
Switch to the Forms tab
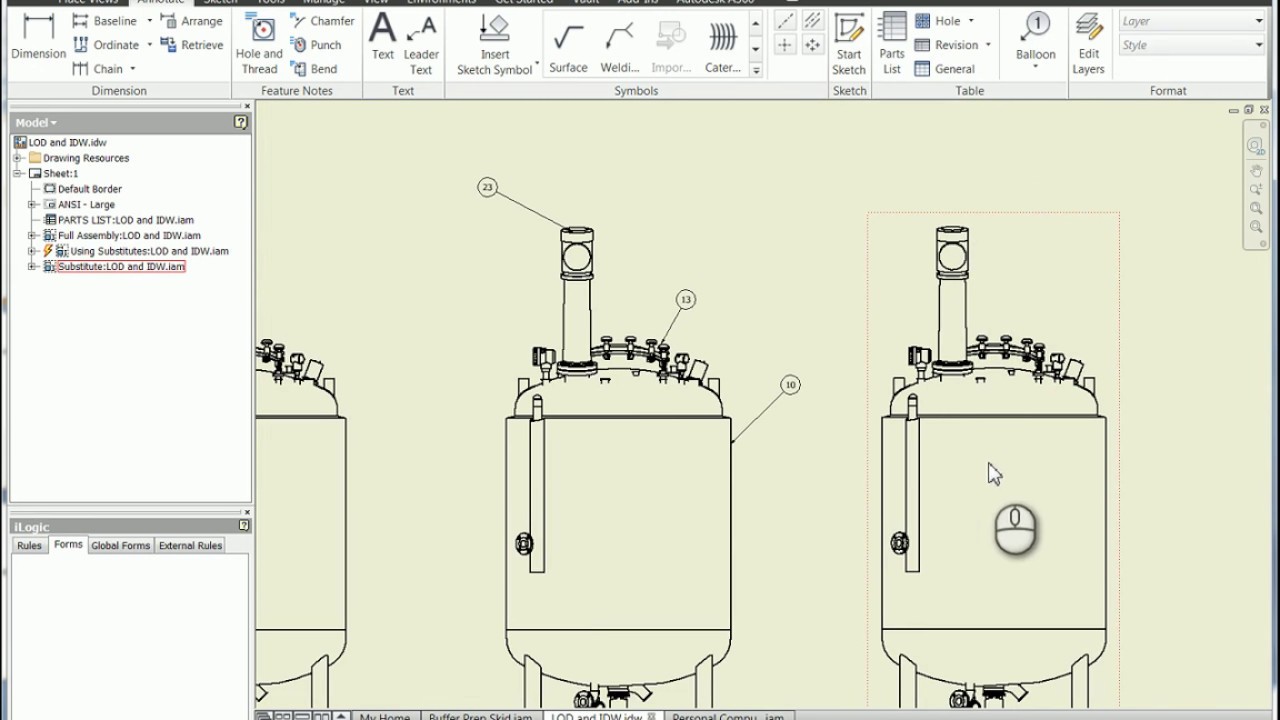pyautogui.click(x=68, y=545)
